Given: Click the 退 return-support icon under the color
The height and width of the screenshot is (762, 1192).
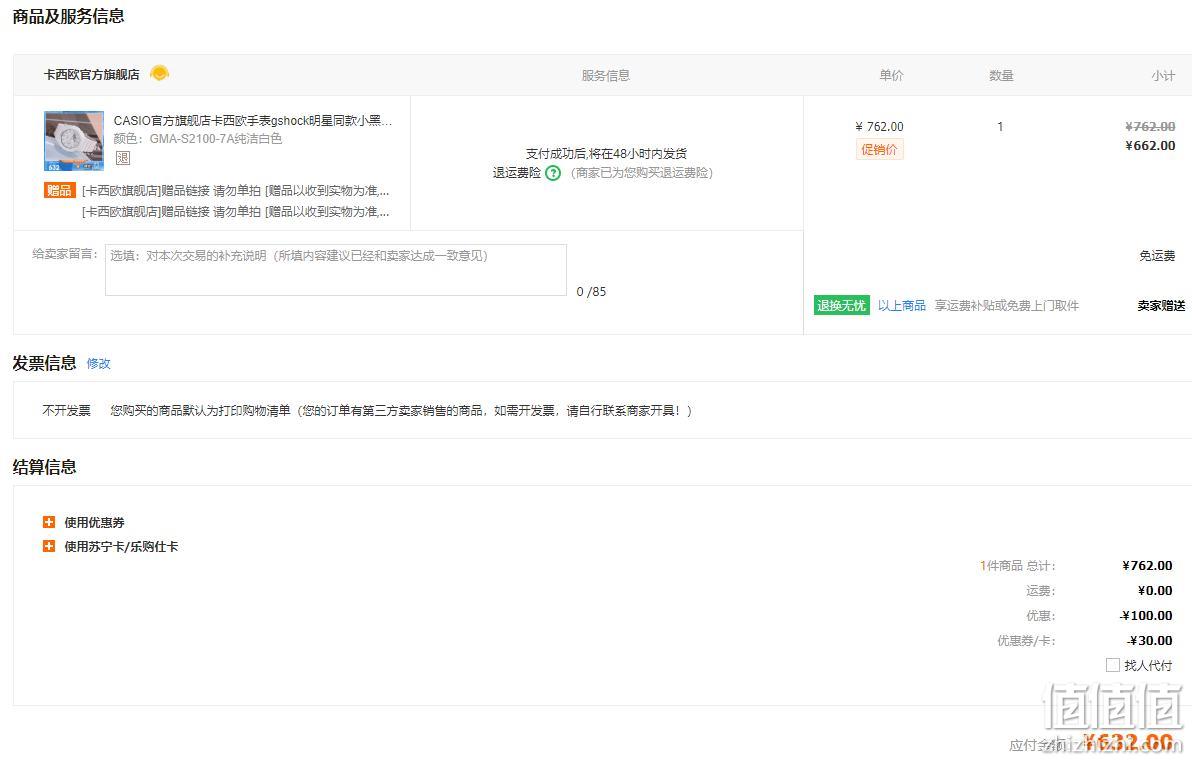Looking at the screenshot, I should (x=122, y=158).
